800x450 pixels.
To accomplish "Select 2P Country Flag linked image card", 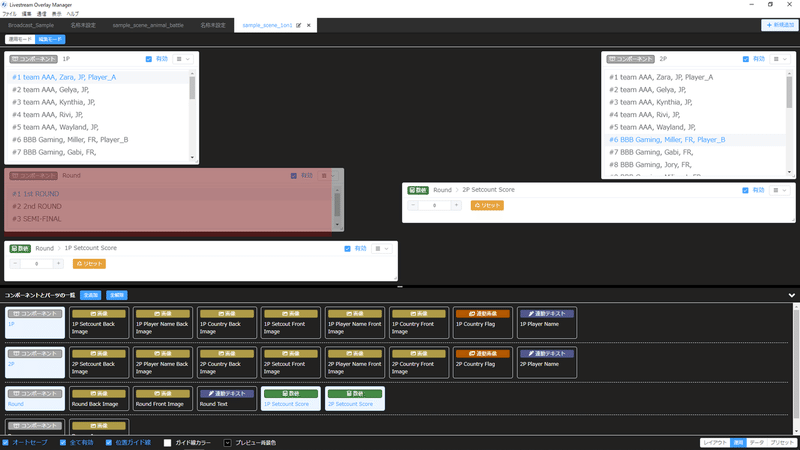I will pos(483,363).
